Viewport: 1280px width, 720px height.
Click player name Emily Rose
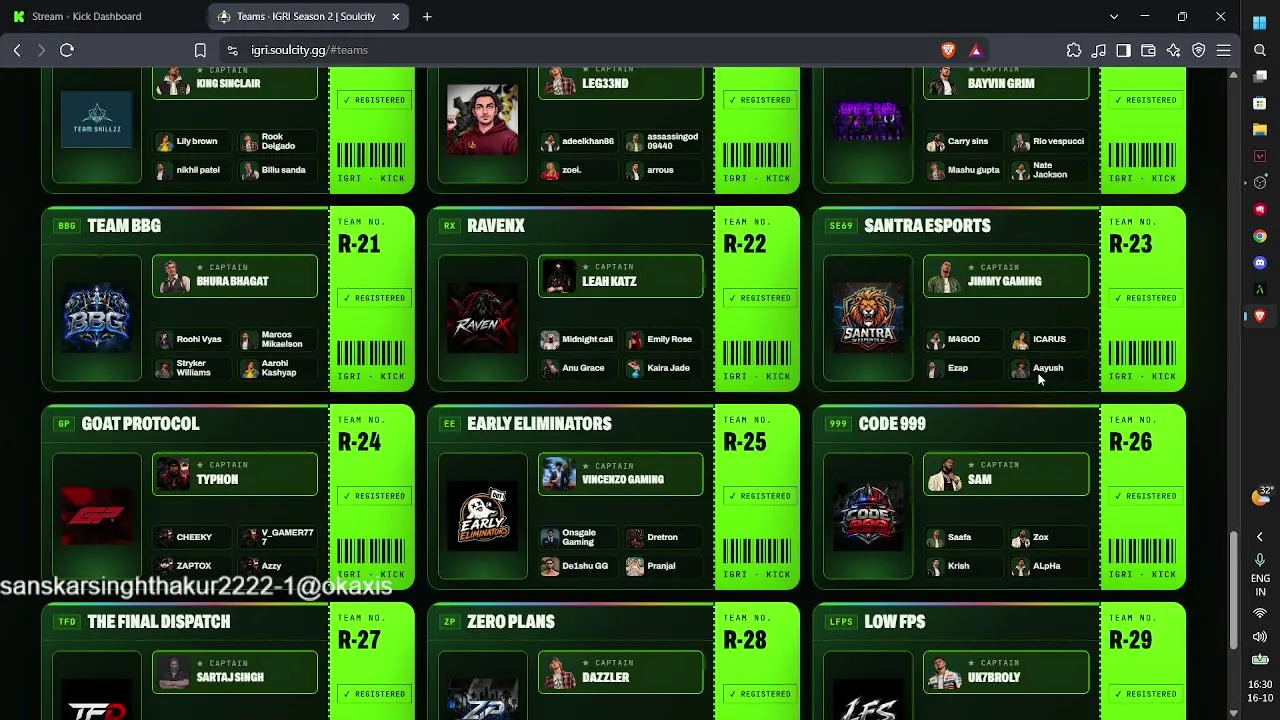click(669, 339)
